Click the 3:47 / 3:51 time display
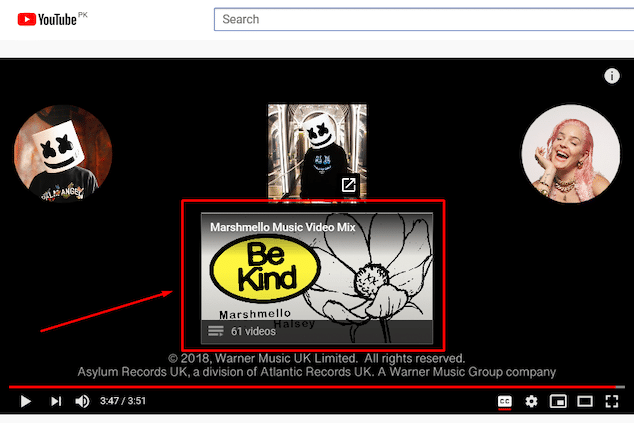The width and height of the screenshot is (634, 423). click(123, 401)
